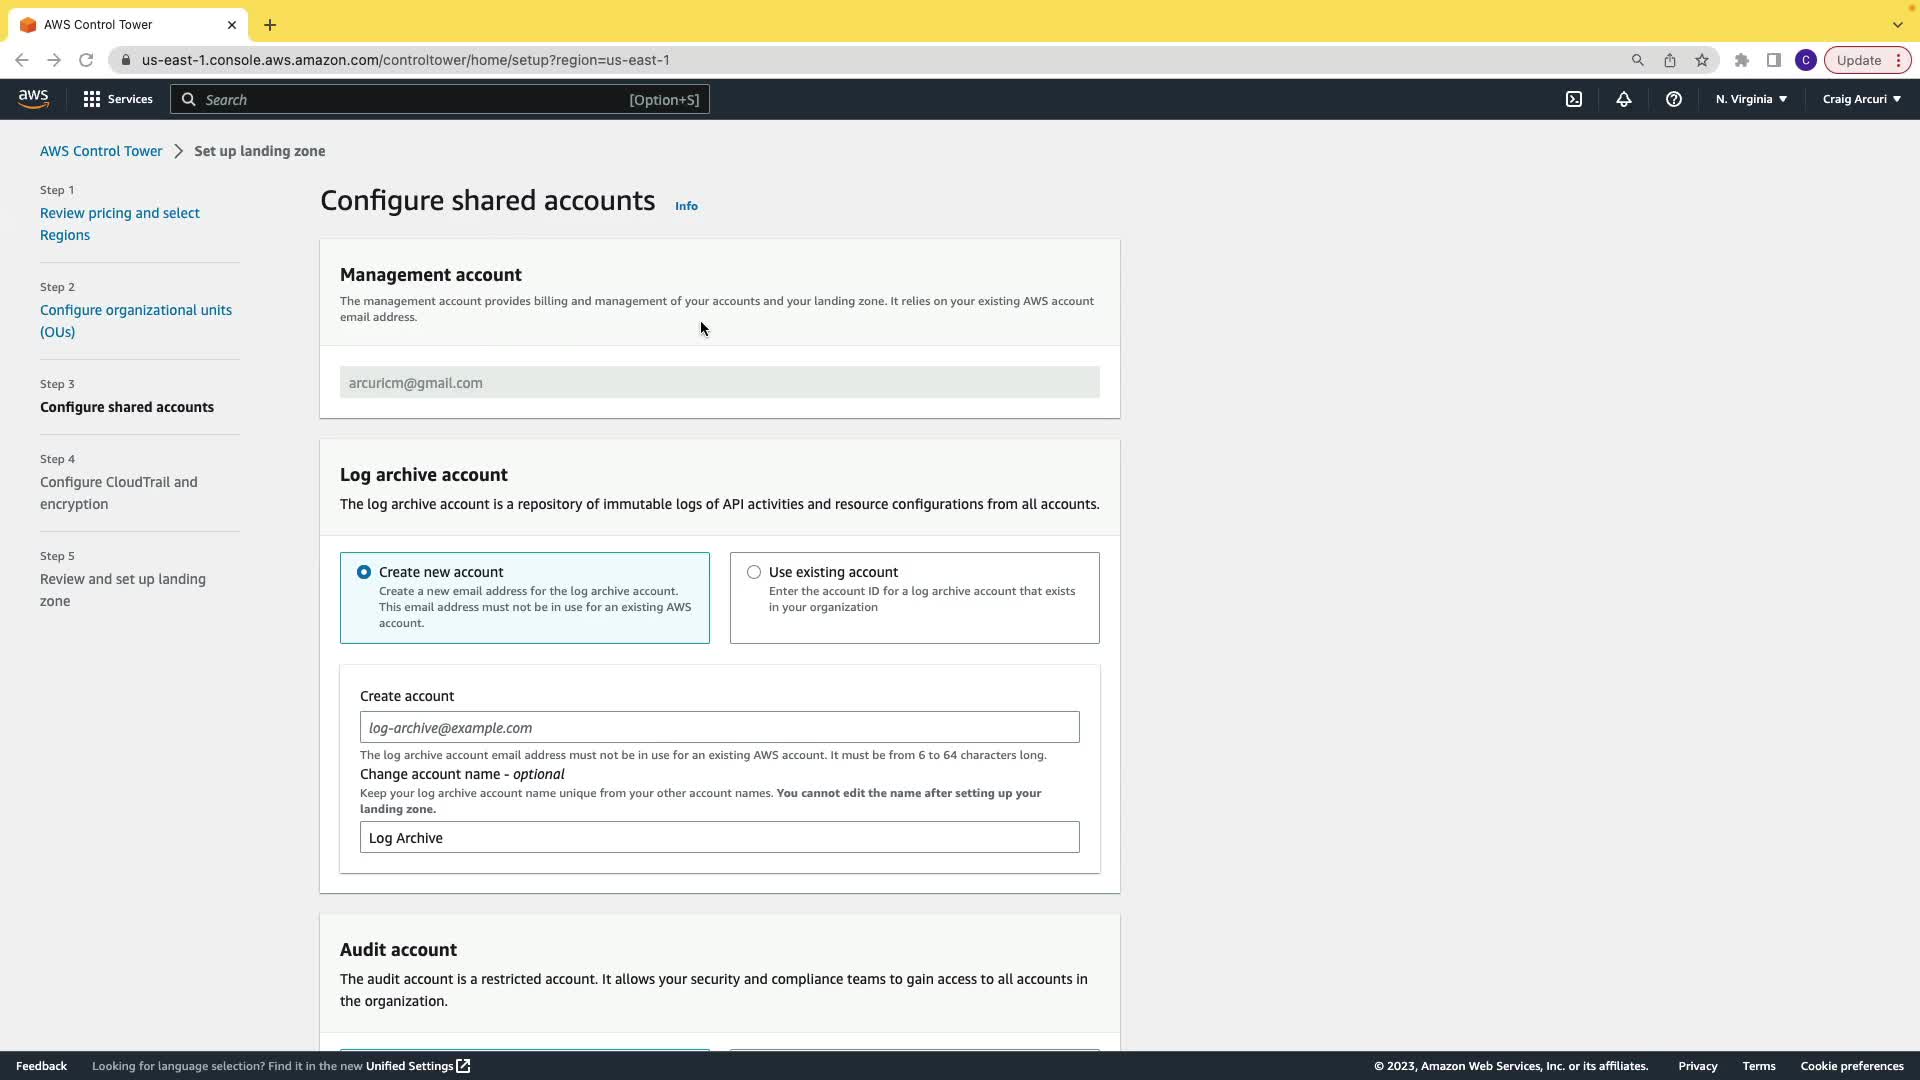Image resolution: width=1920 pixels, height=1080 pixels.
Task: Open browser extensions puzzle icon
Action: pyautogui.click(x=1742, y=60)
